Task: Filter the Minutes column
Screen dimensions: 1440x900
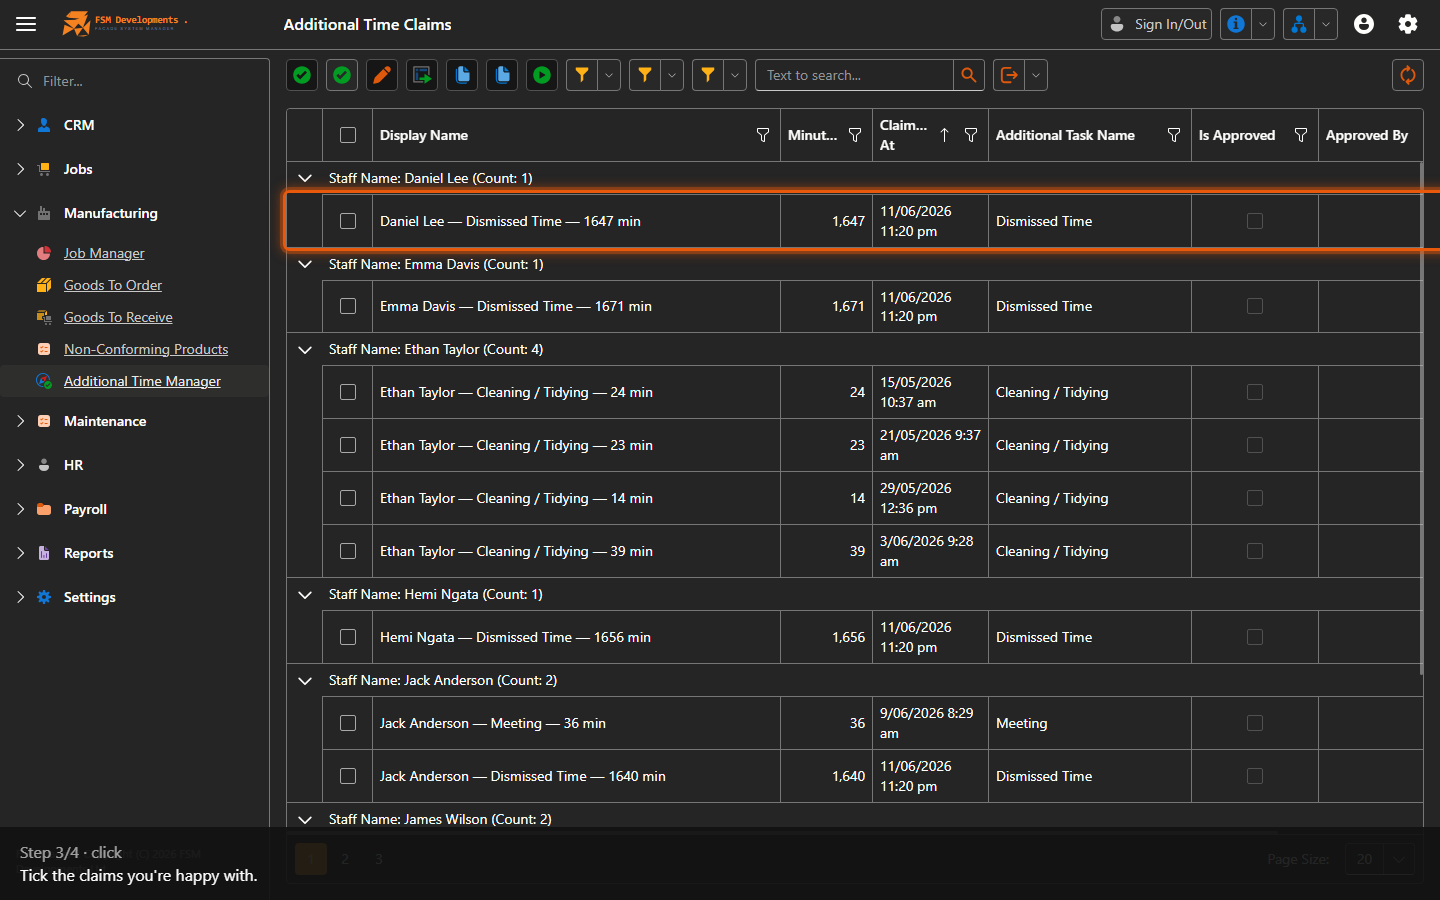Action: coord(855,135)
